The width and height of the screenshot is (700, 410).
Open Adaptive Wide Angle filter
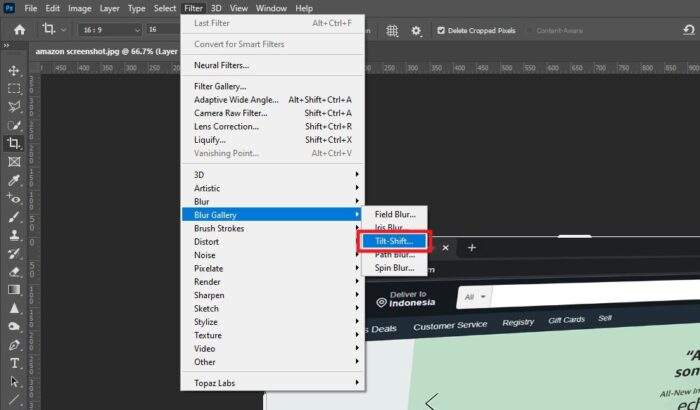click(x=273, y=100)
